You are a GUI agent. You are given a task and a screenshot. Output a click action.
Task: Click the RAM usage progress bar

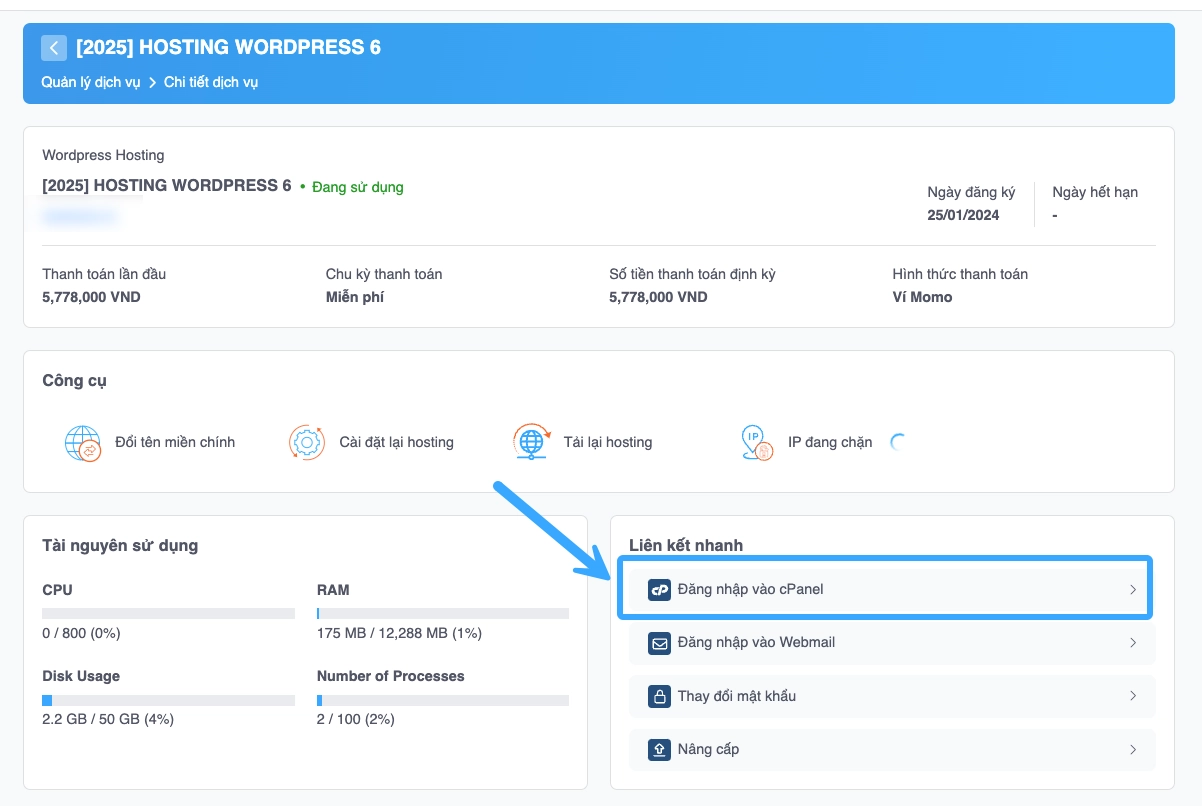coord(443,613)
